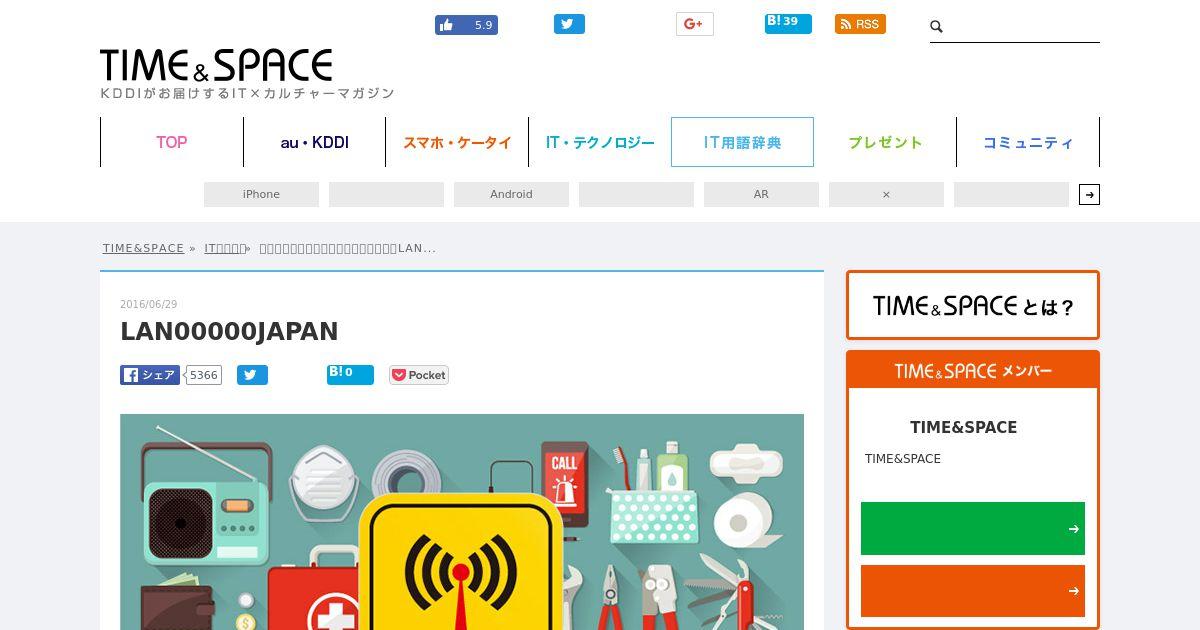This screenshot has width=1200, height=630.
Task: Select the TOP navigation tab
Action: pyautogui.click(x=172, y=142)
